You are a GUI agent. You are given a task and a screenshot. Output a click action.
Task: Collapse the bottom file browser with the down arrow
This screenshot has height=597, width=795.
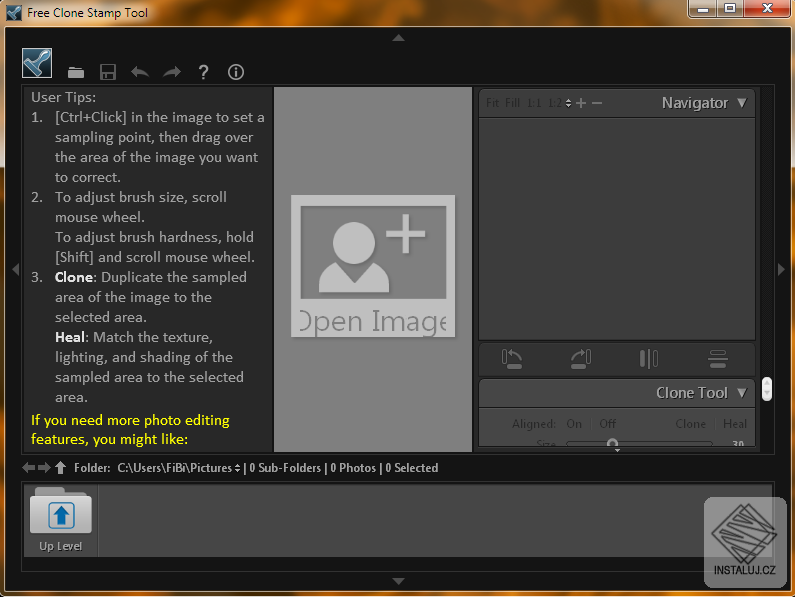tap(399, 581)
